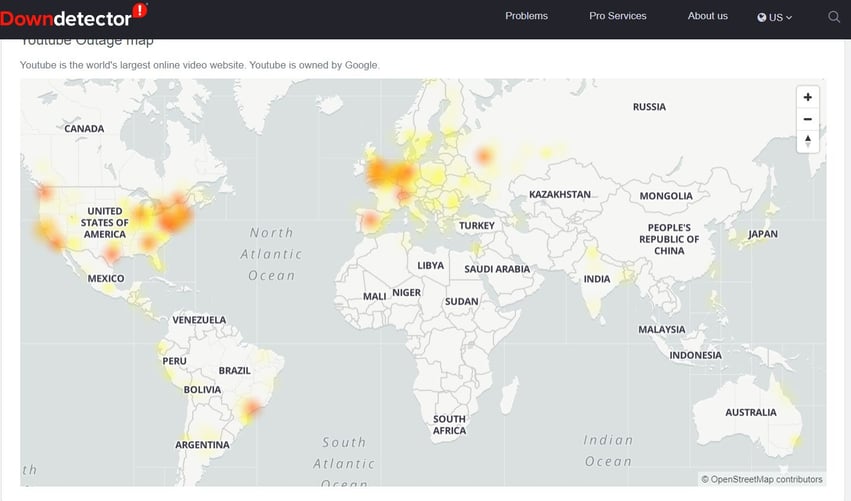The width and height of the screenshot is (851, 501).
Task: Open the Downdetector logo home link
Action: [73, 16]
